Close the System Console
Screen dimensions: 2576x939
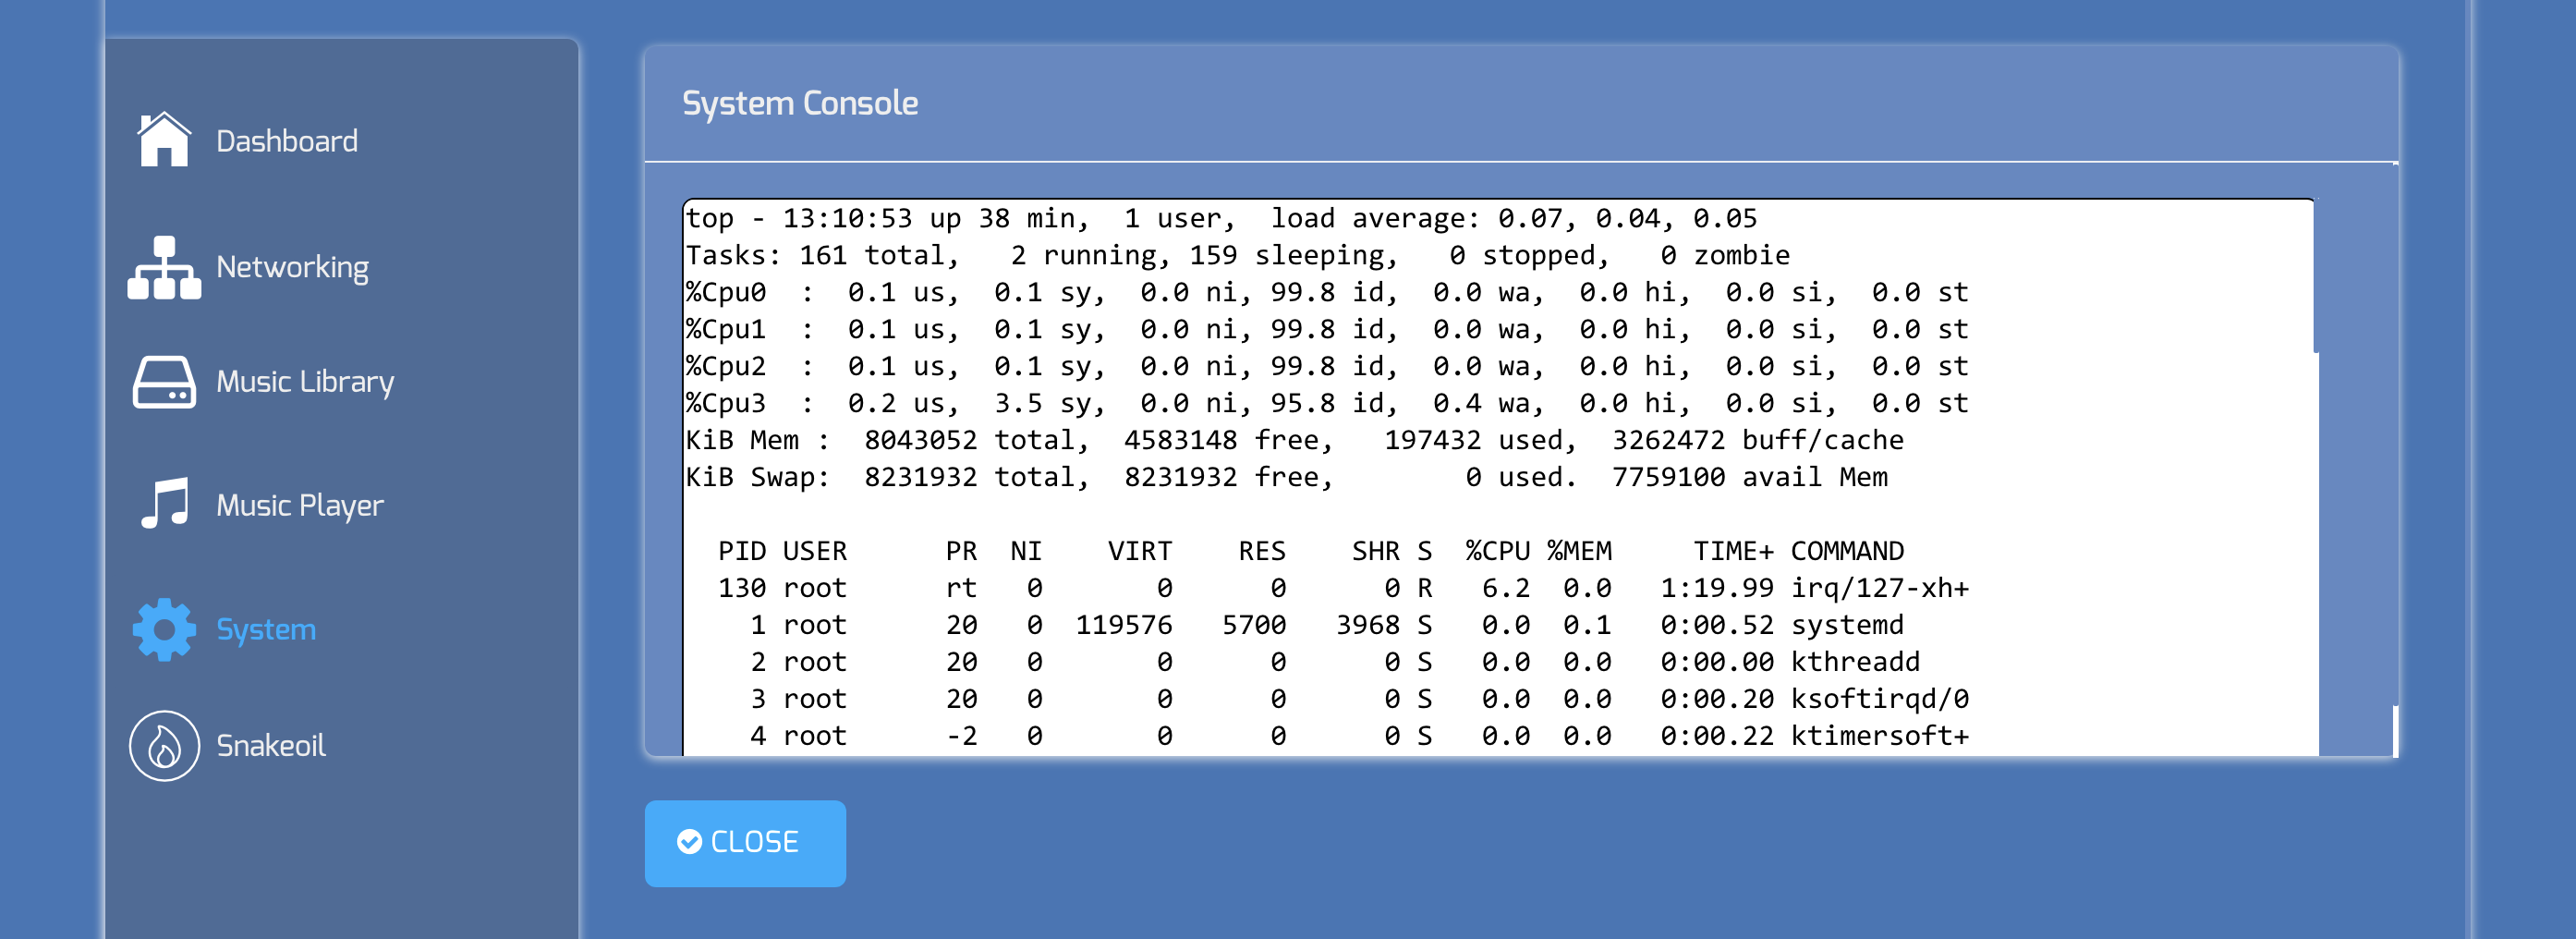click(x=745, y=843)
